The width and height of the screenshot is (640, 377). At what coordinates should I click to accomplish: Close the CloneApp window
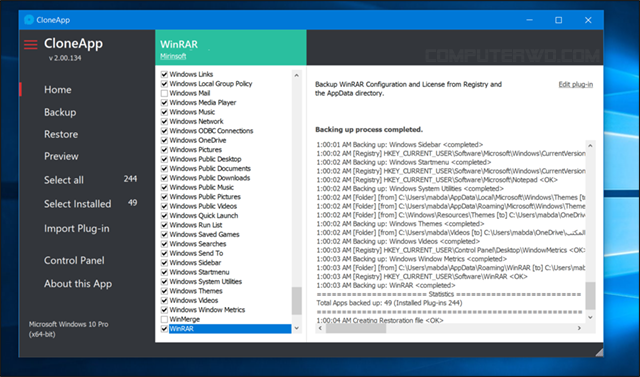point(588,20)
